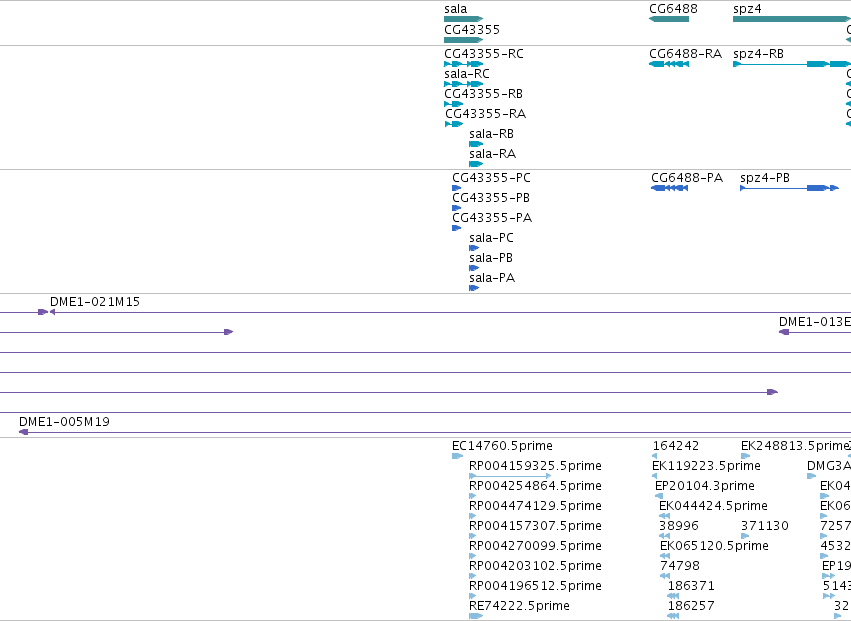Select feature label 38996
The height and width of the screenshot is (621, 851).
point(678,527)
